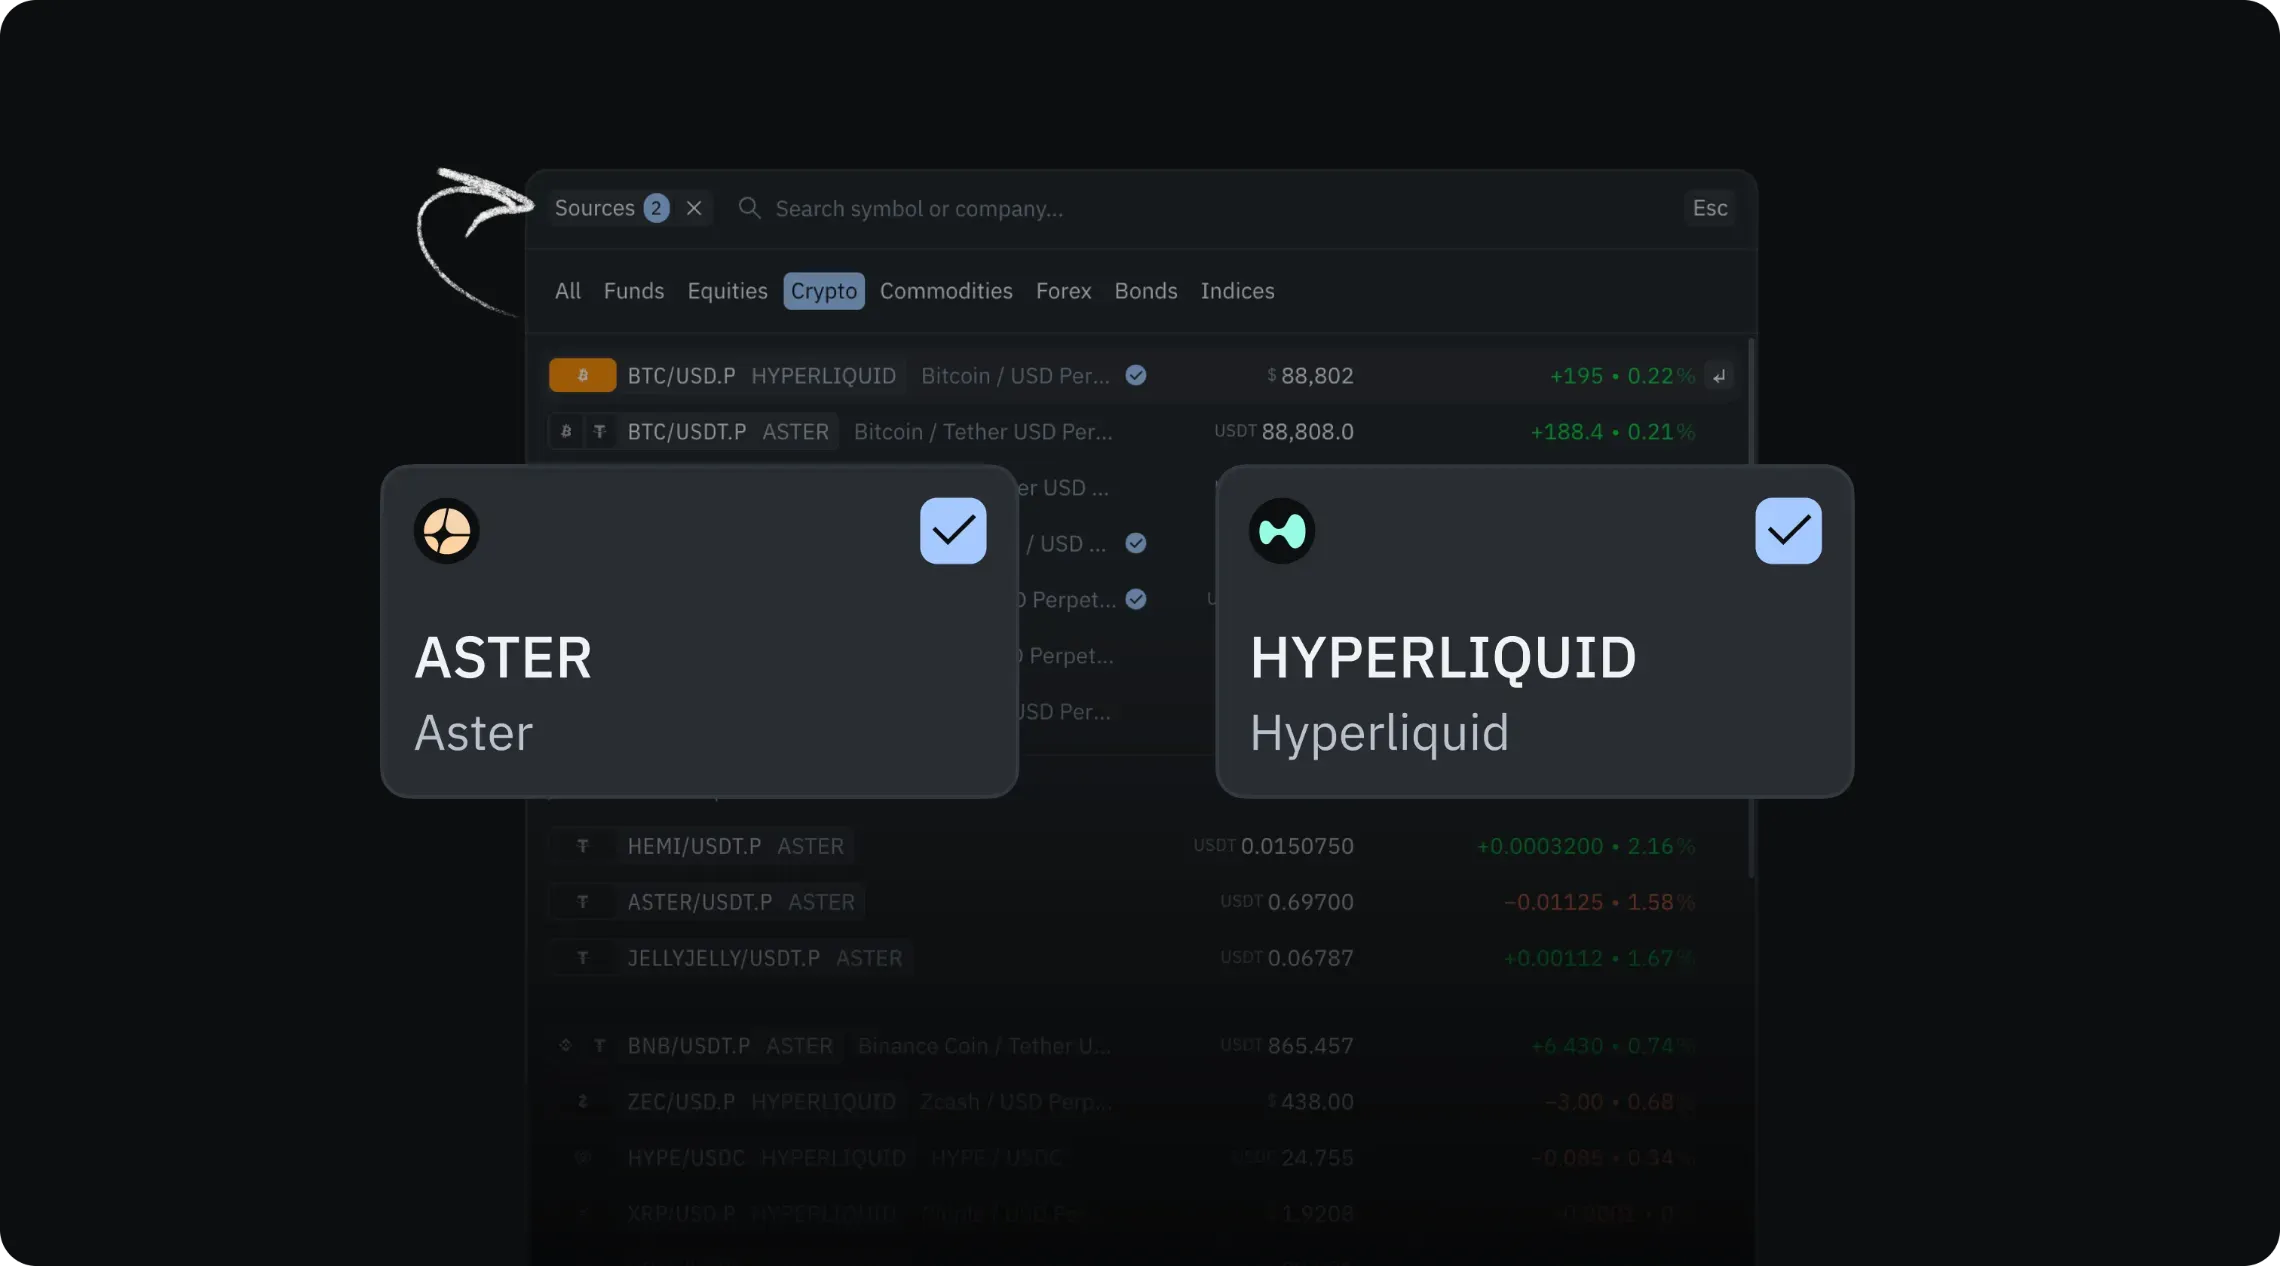Click the Aster logo icon
The image size is (2280, 1266).
(x=446, y=531)
